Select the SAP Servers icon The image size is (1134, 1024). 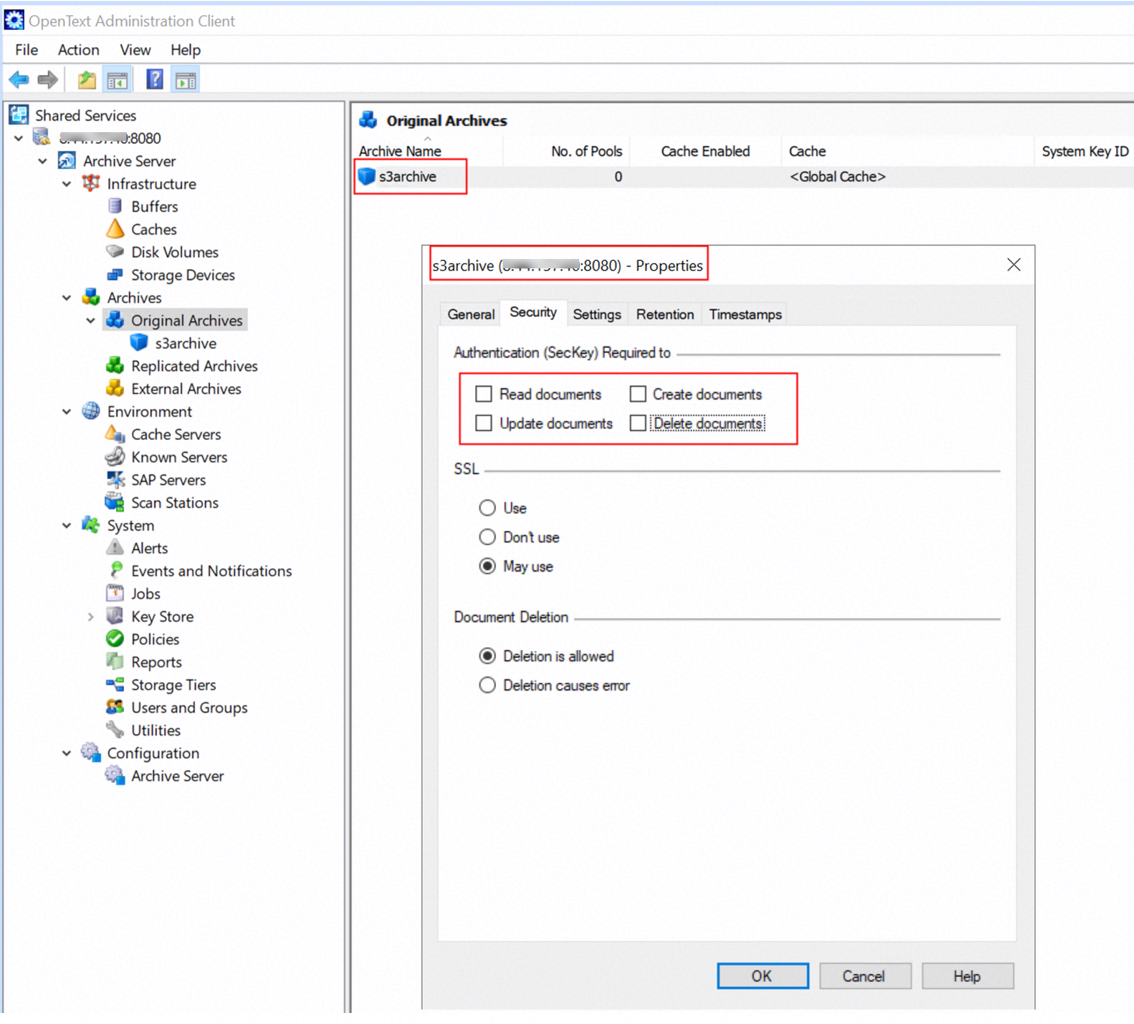114,479
